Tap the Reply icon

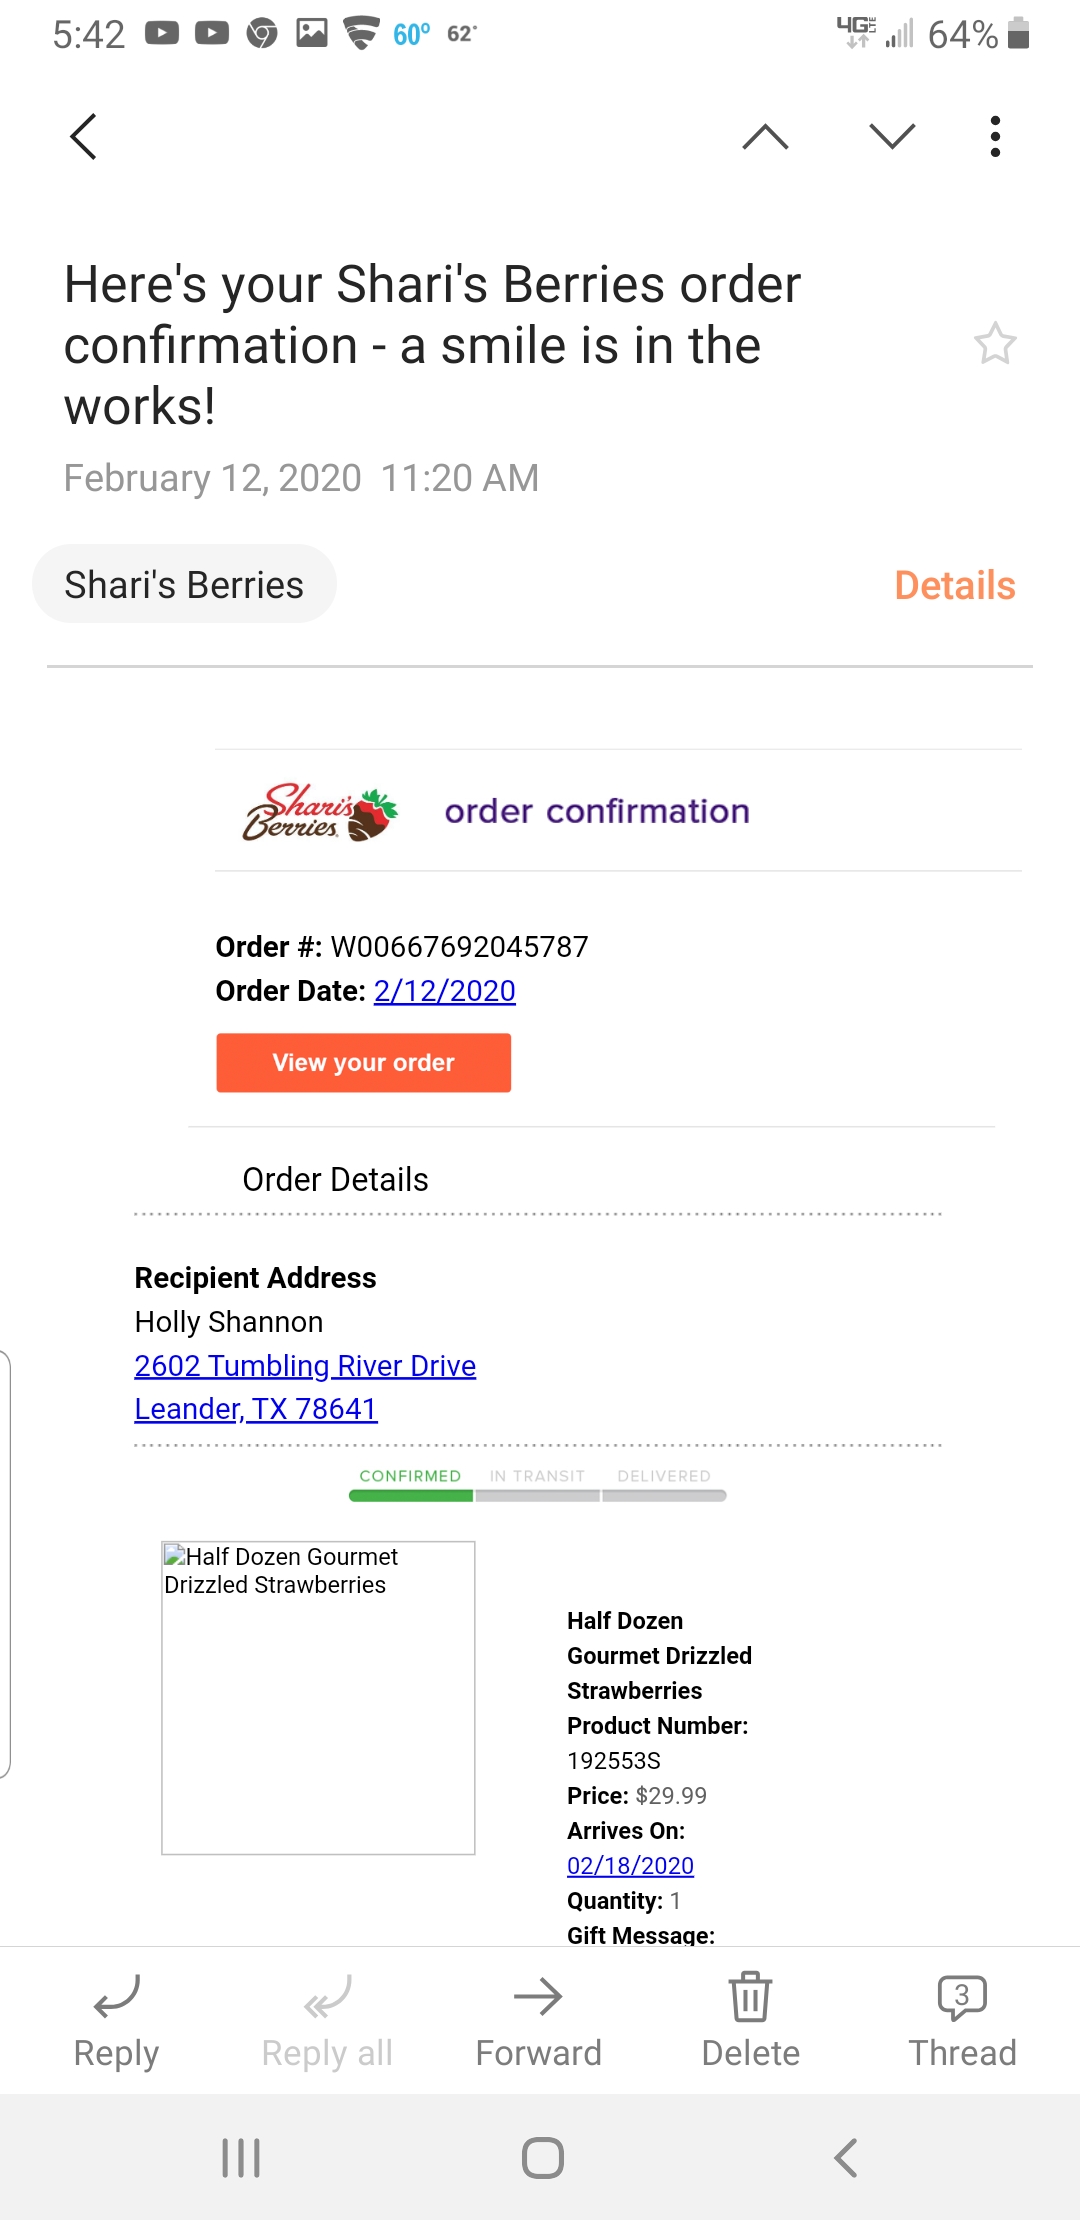coord(115,2020)
